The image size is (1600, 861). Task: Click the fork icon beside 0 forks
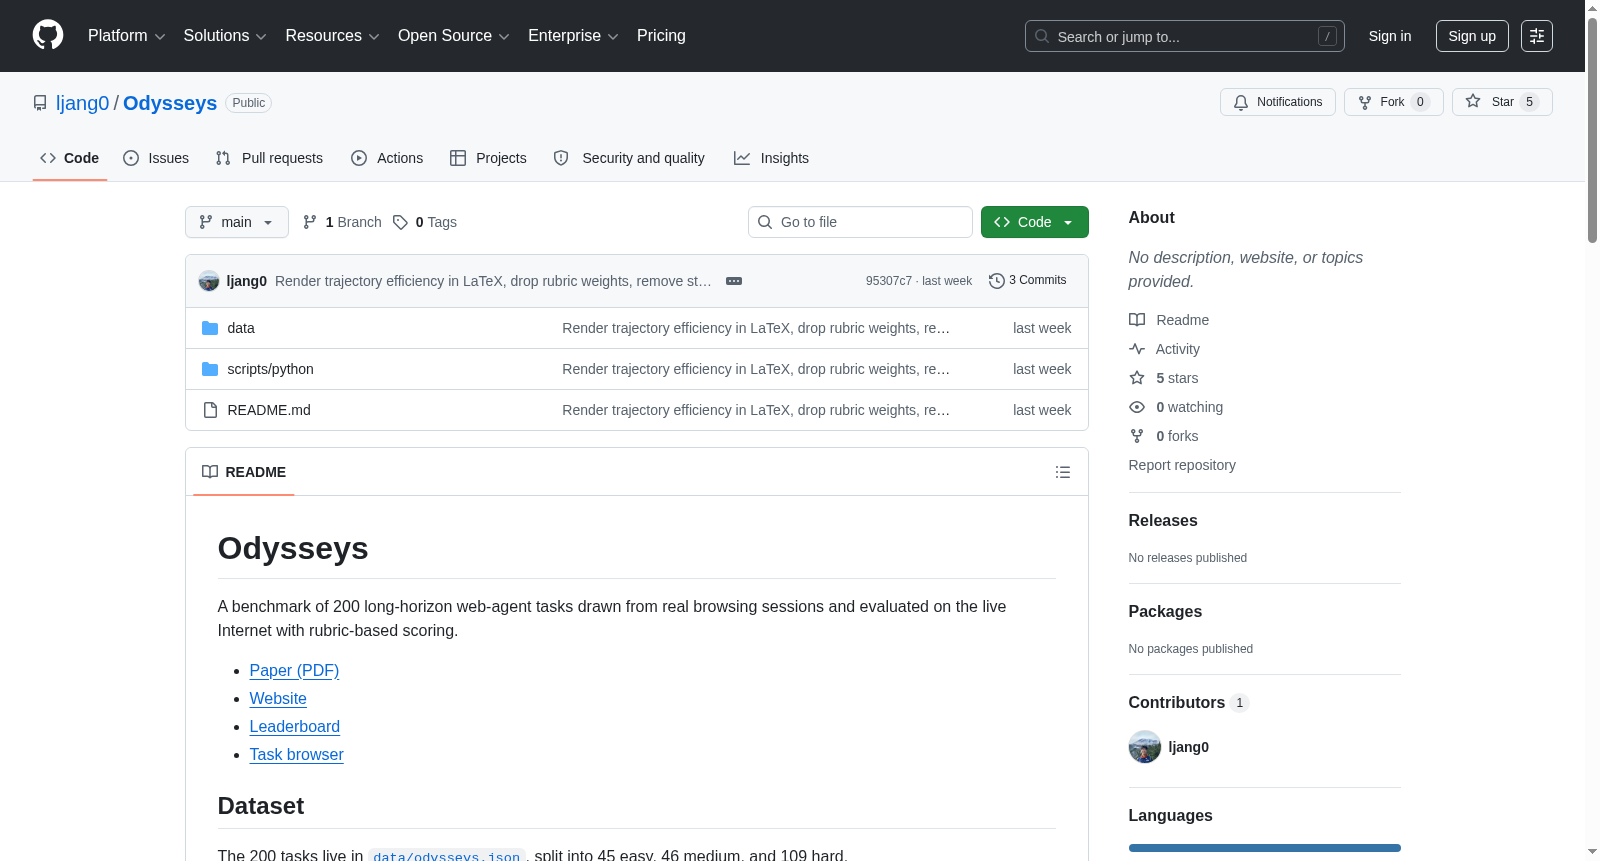1137,436
